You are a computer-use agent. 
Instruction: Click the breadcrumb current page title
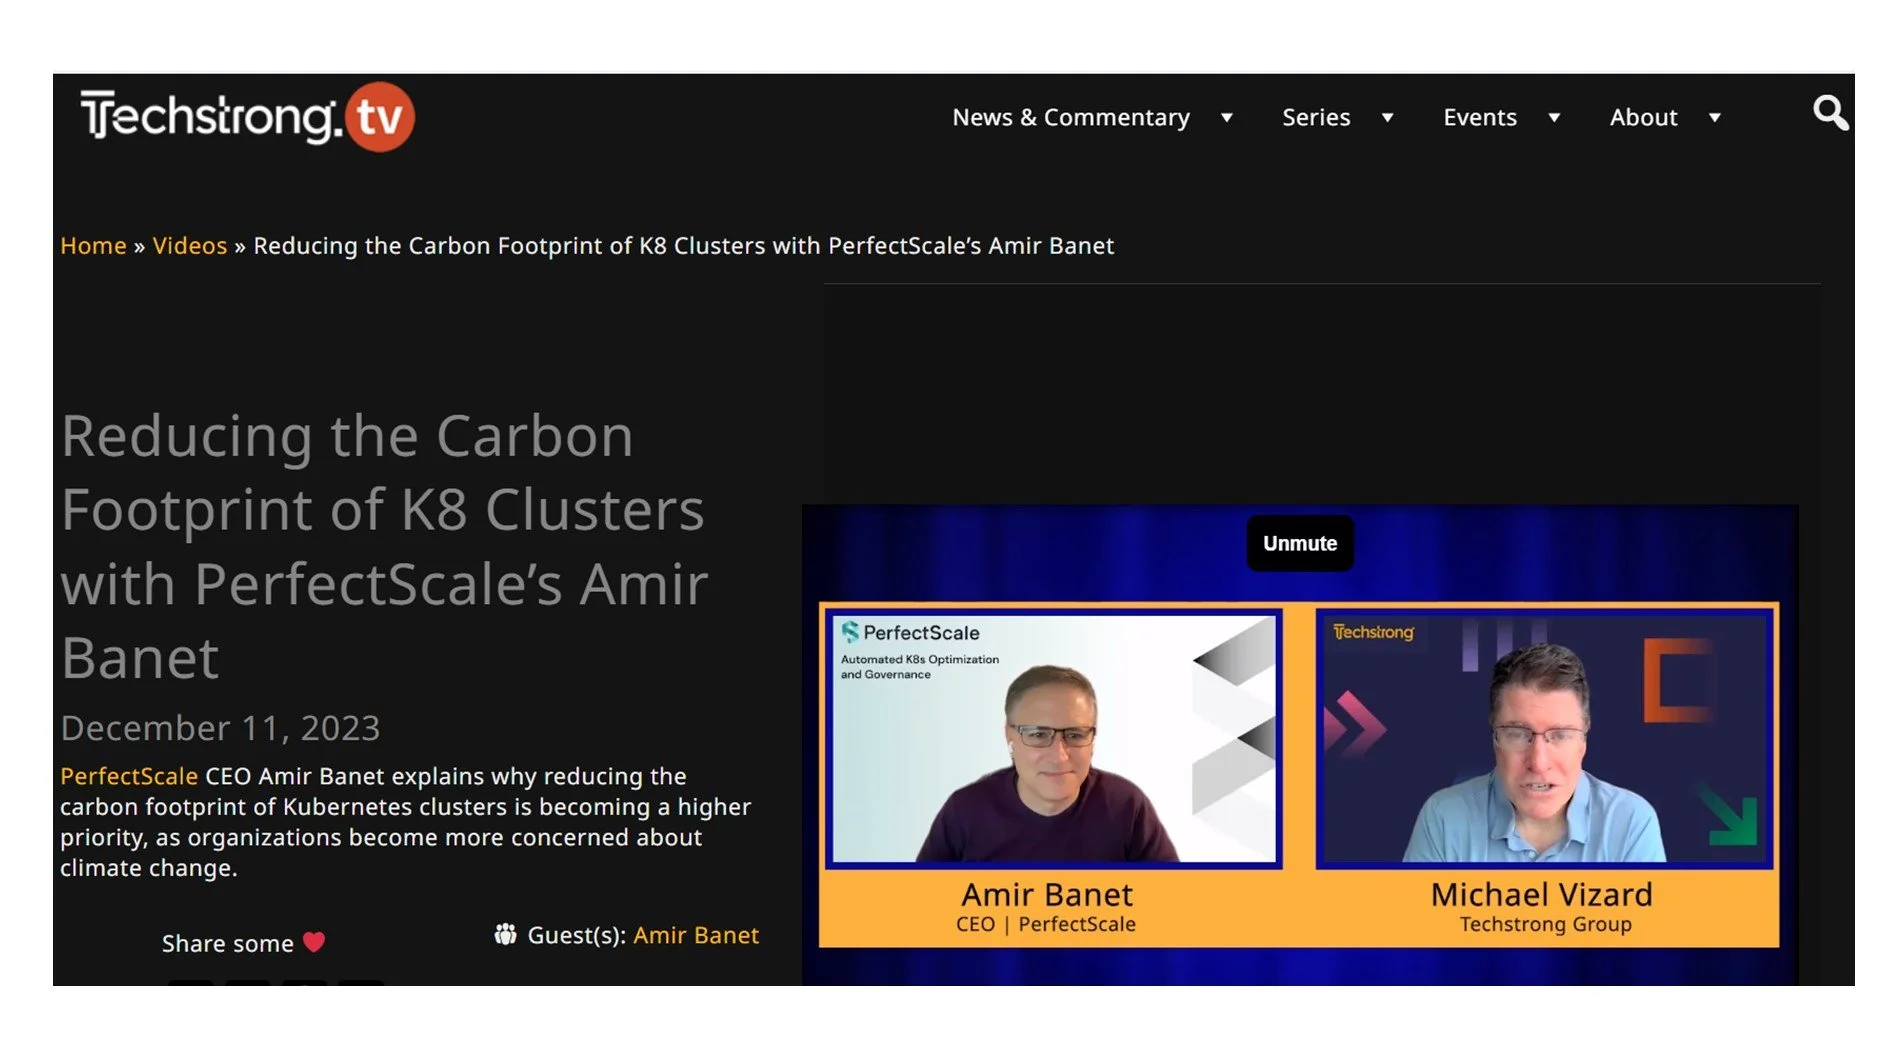click(683, 246)
